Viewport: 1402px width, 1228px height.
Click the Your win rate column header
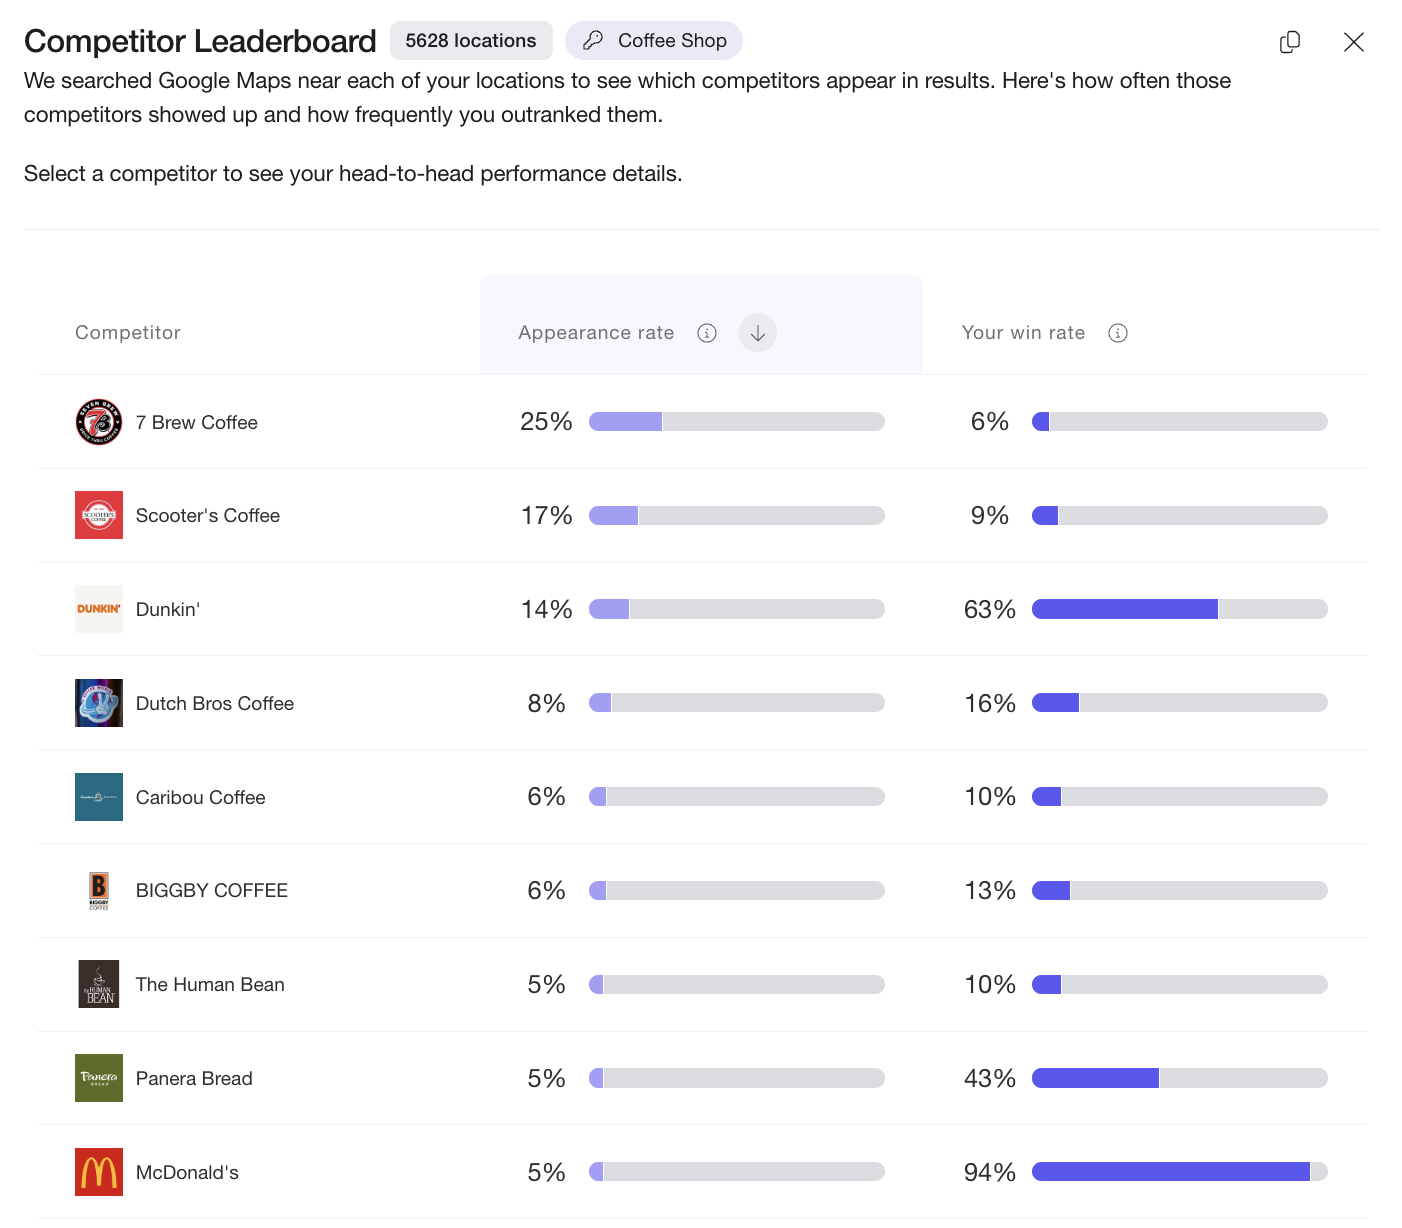coord(1023,333)
